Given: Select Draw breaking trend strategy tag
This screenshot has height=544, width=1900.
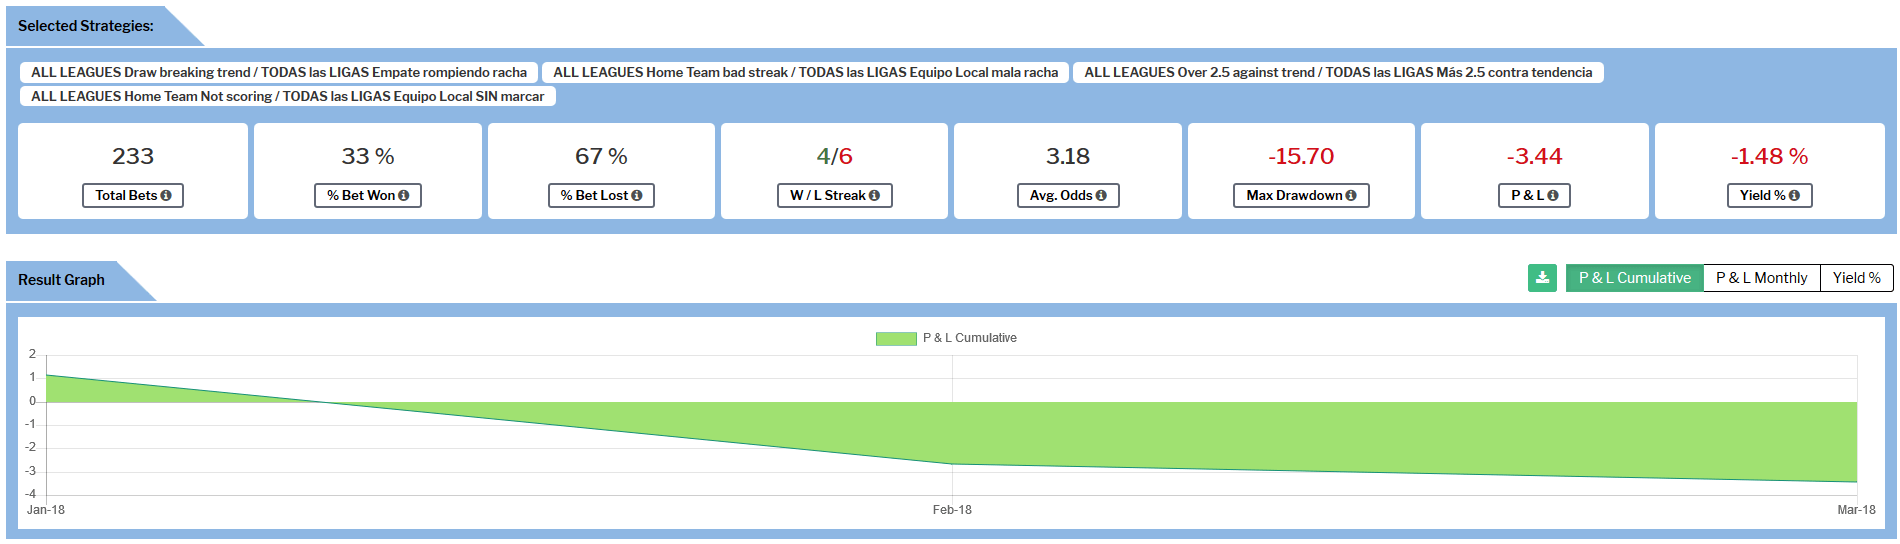Looking at the screenshot, I should click(279, 72).
